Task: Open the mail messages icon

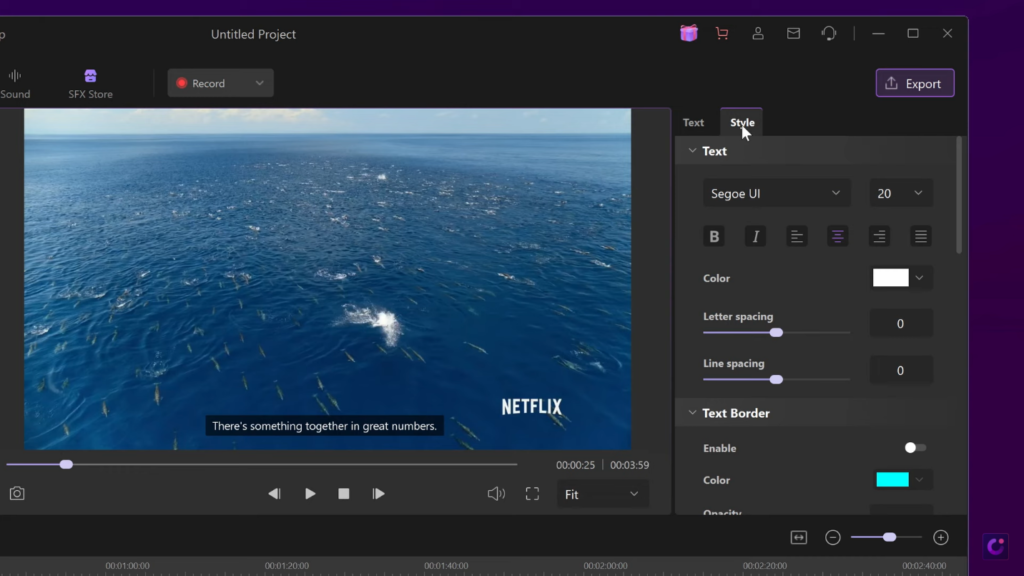Action: click(x=793, y=33)
